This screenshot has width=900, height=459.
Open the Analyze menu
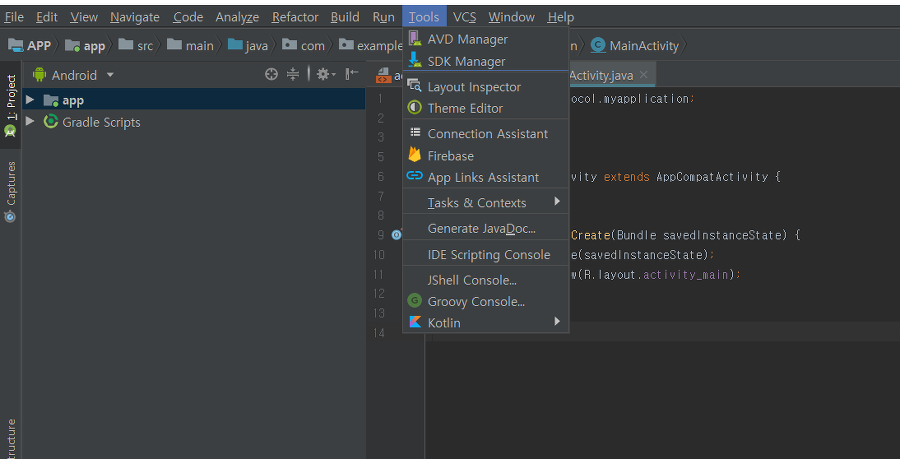(237, 17)
